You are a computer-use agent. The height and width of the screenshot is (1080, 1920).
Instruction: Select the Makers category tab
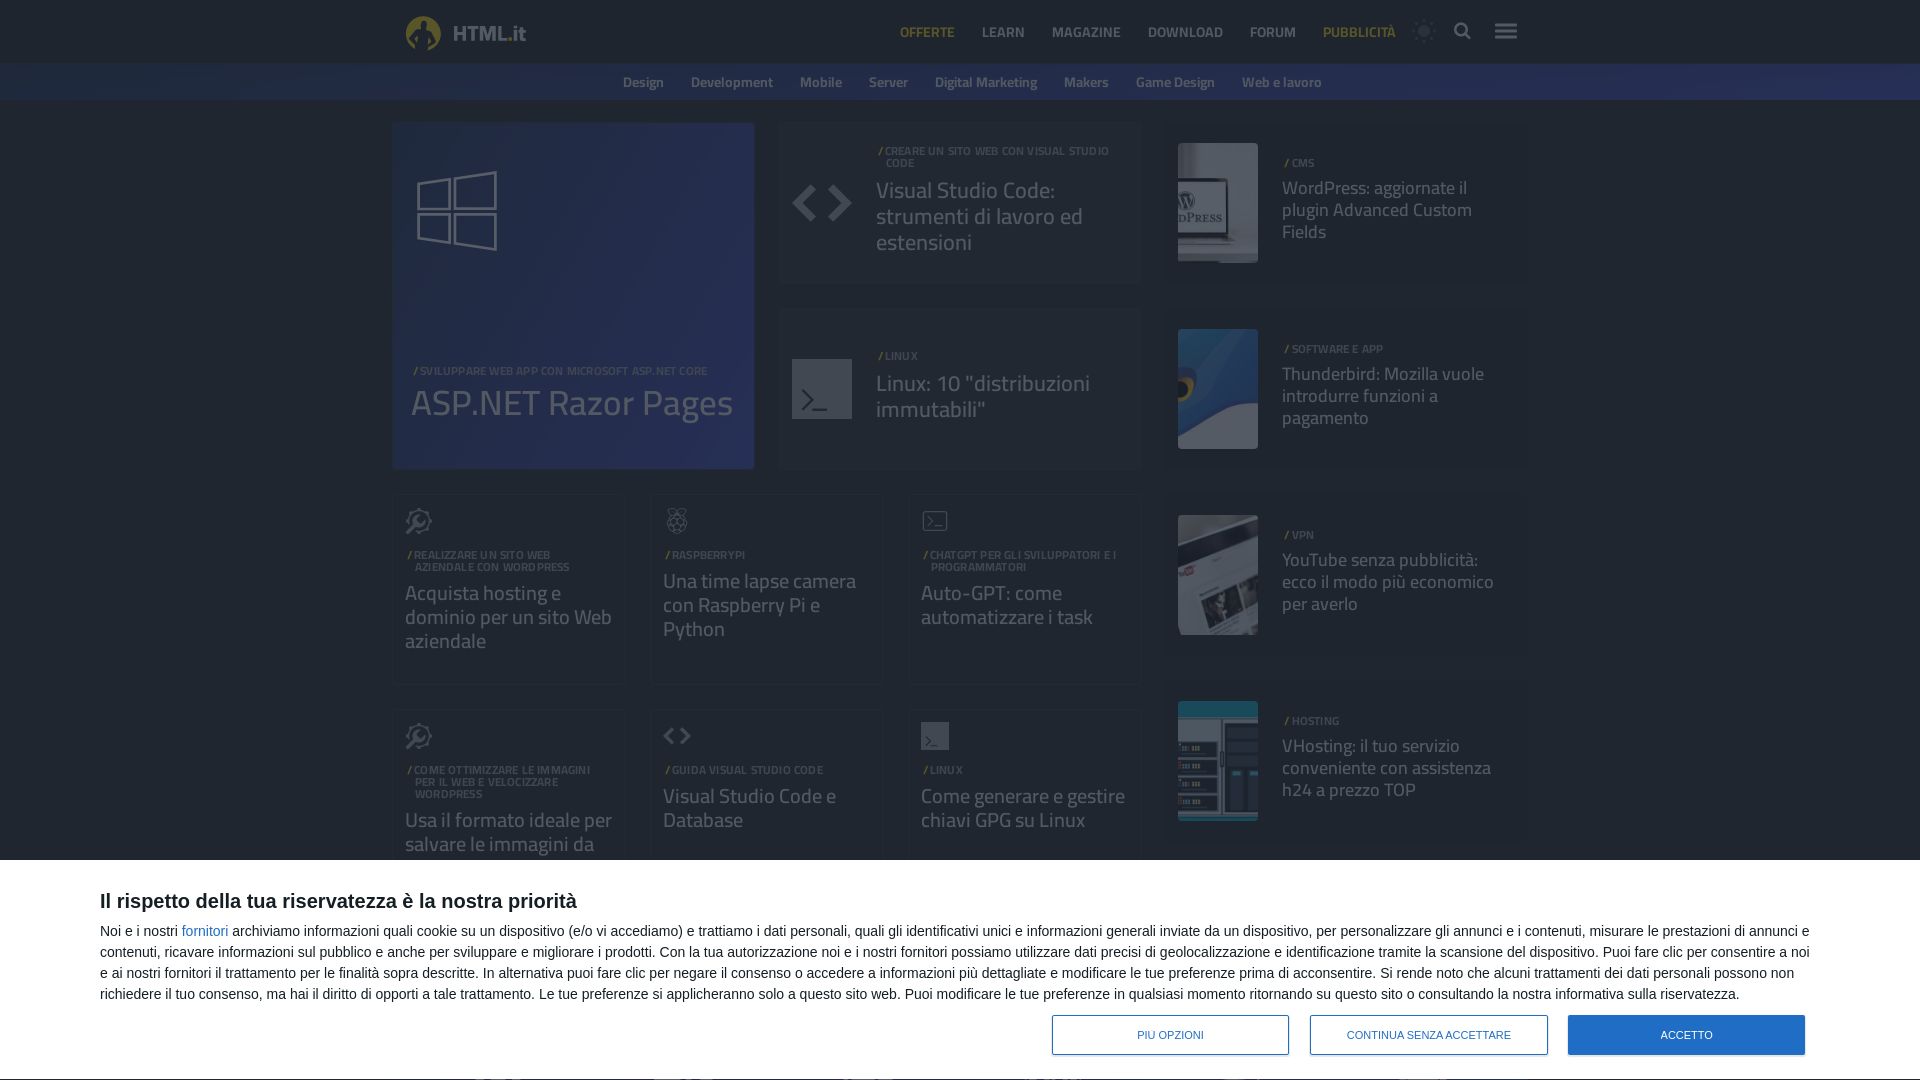pyautogui.click(x=1086, y=82)
